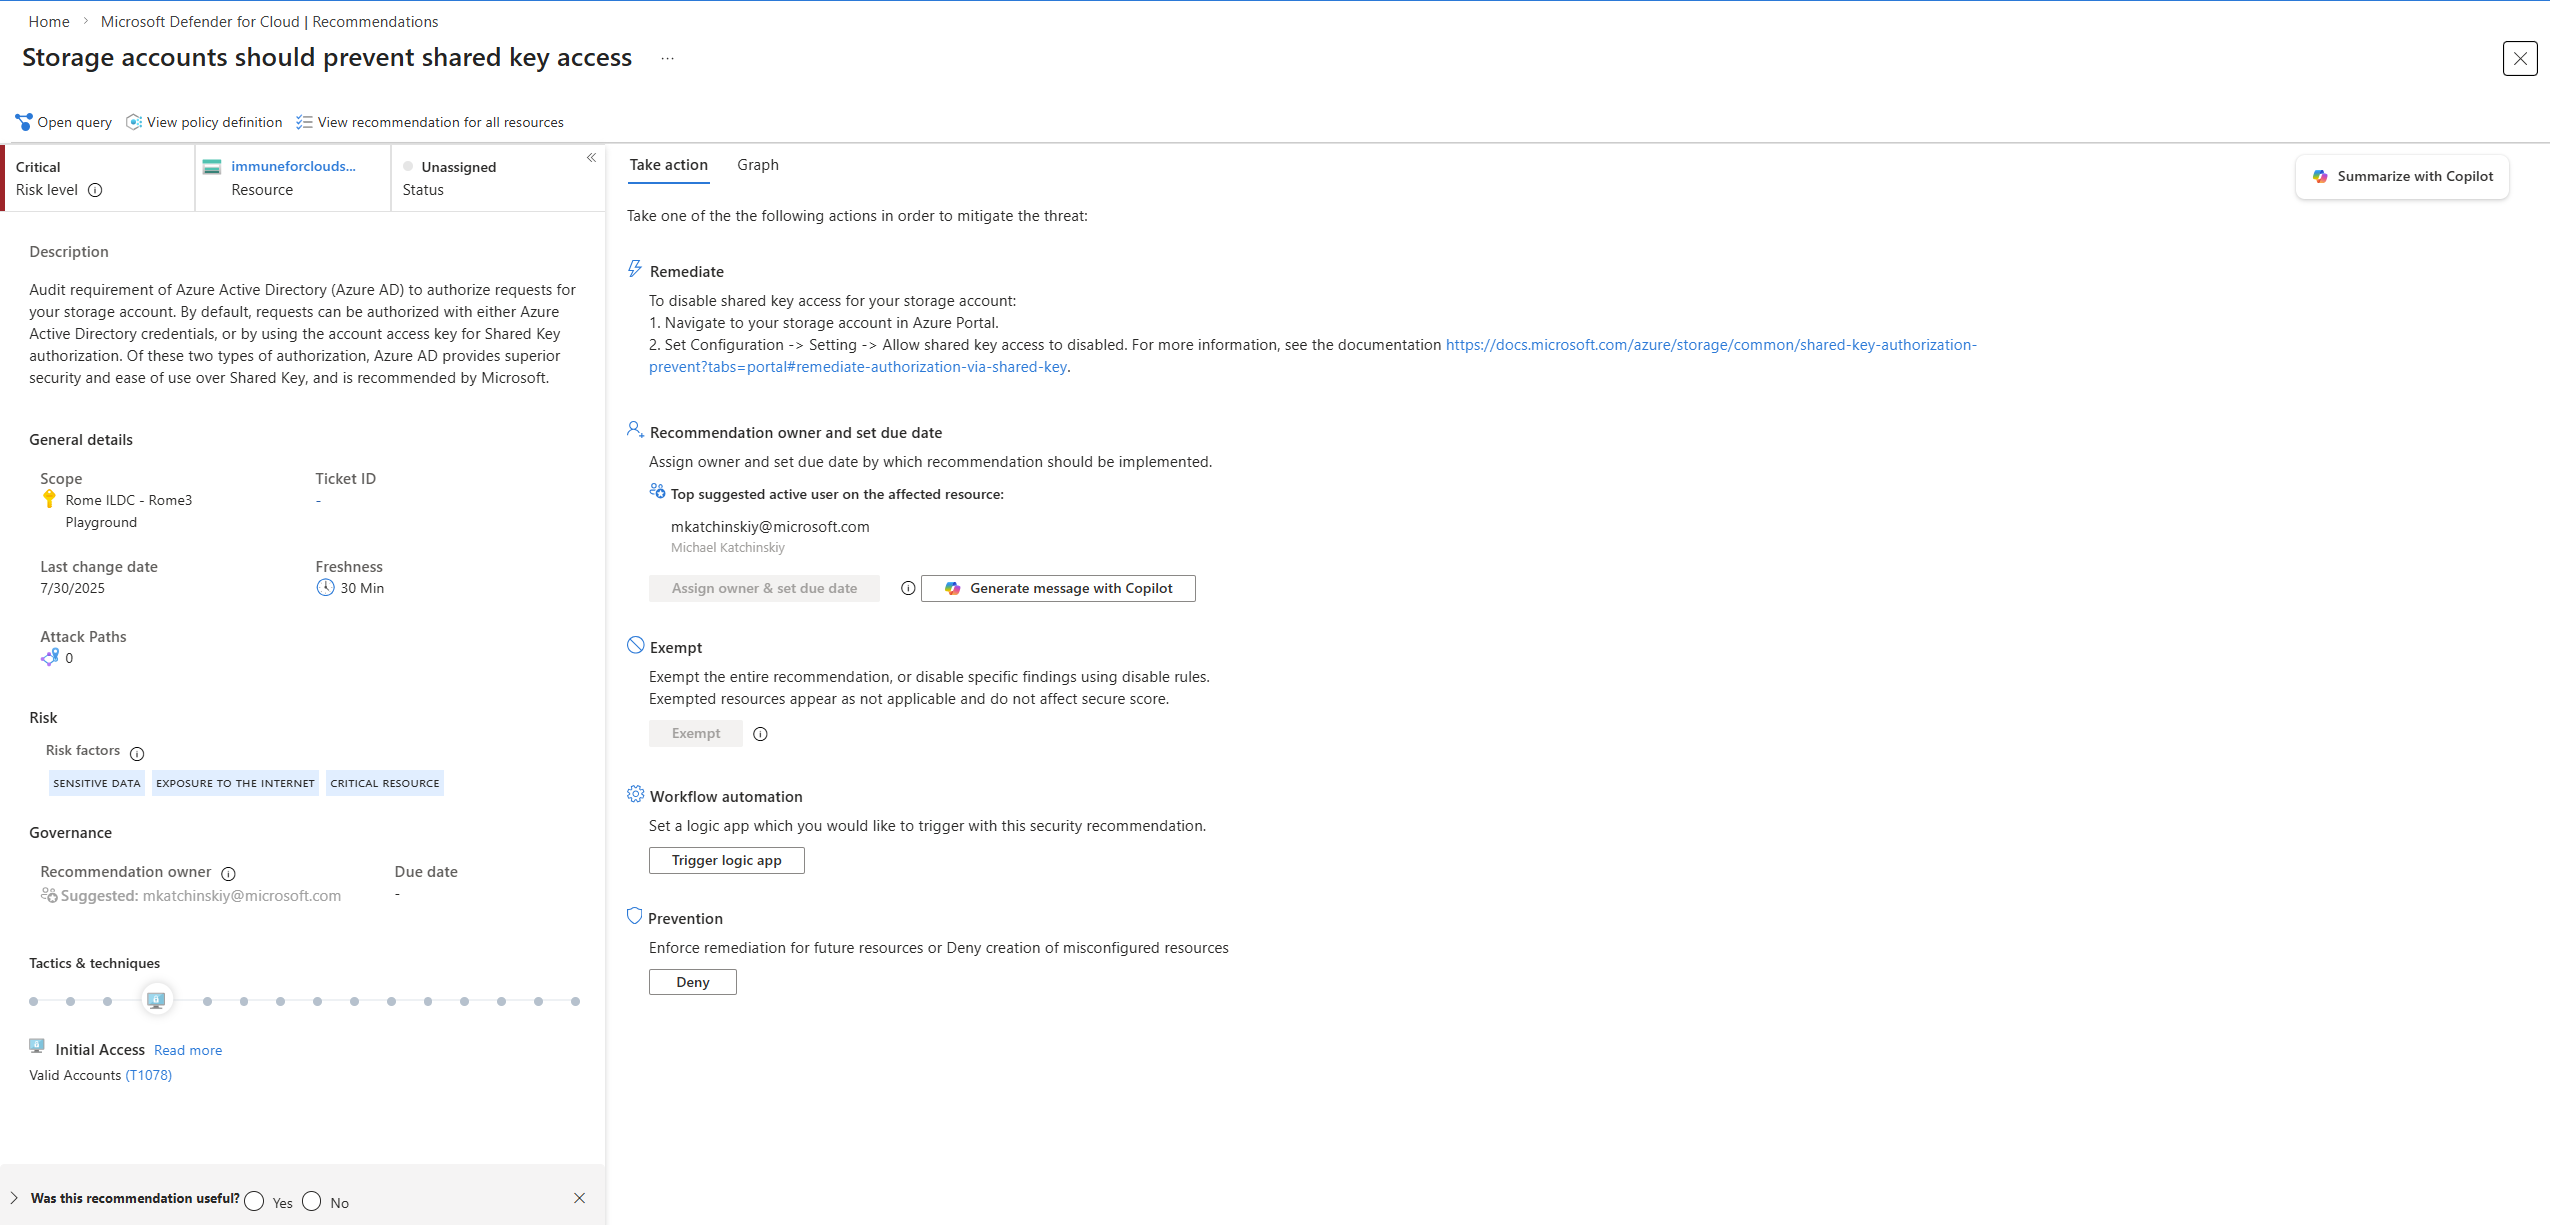2550x1225 pixels.
Task: Select the Take action tab
Action: pos(668,165)
